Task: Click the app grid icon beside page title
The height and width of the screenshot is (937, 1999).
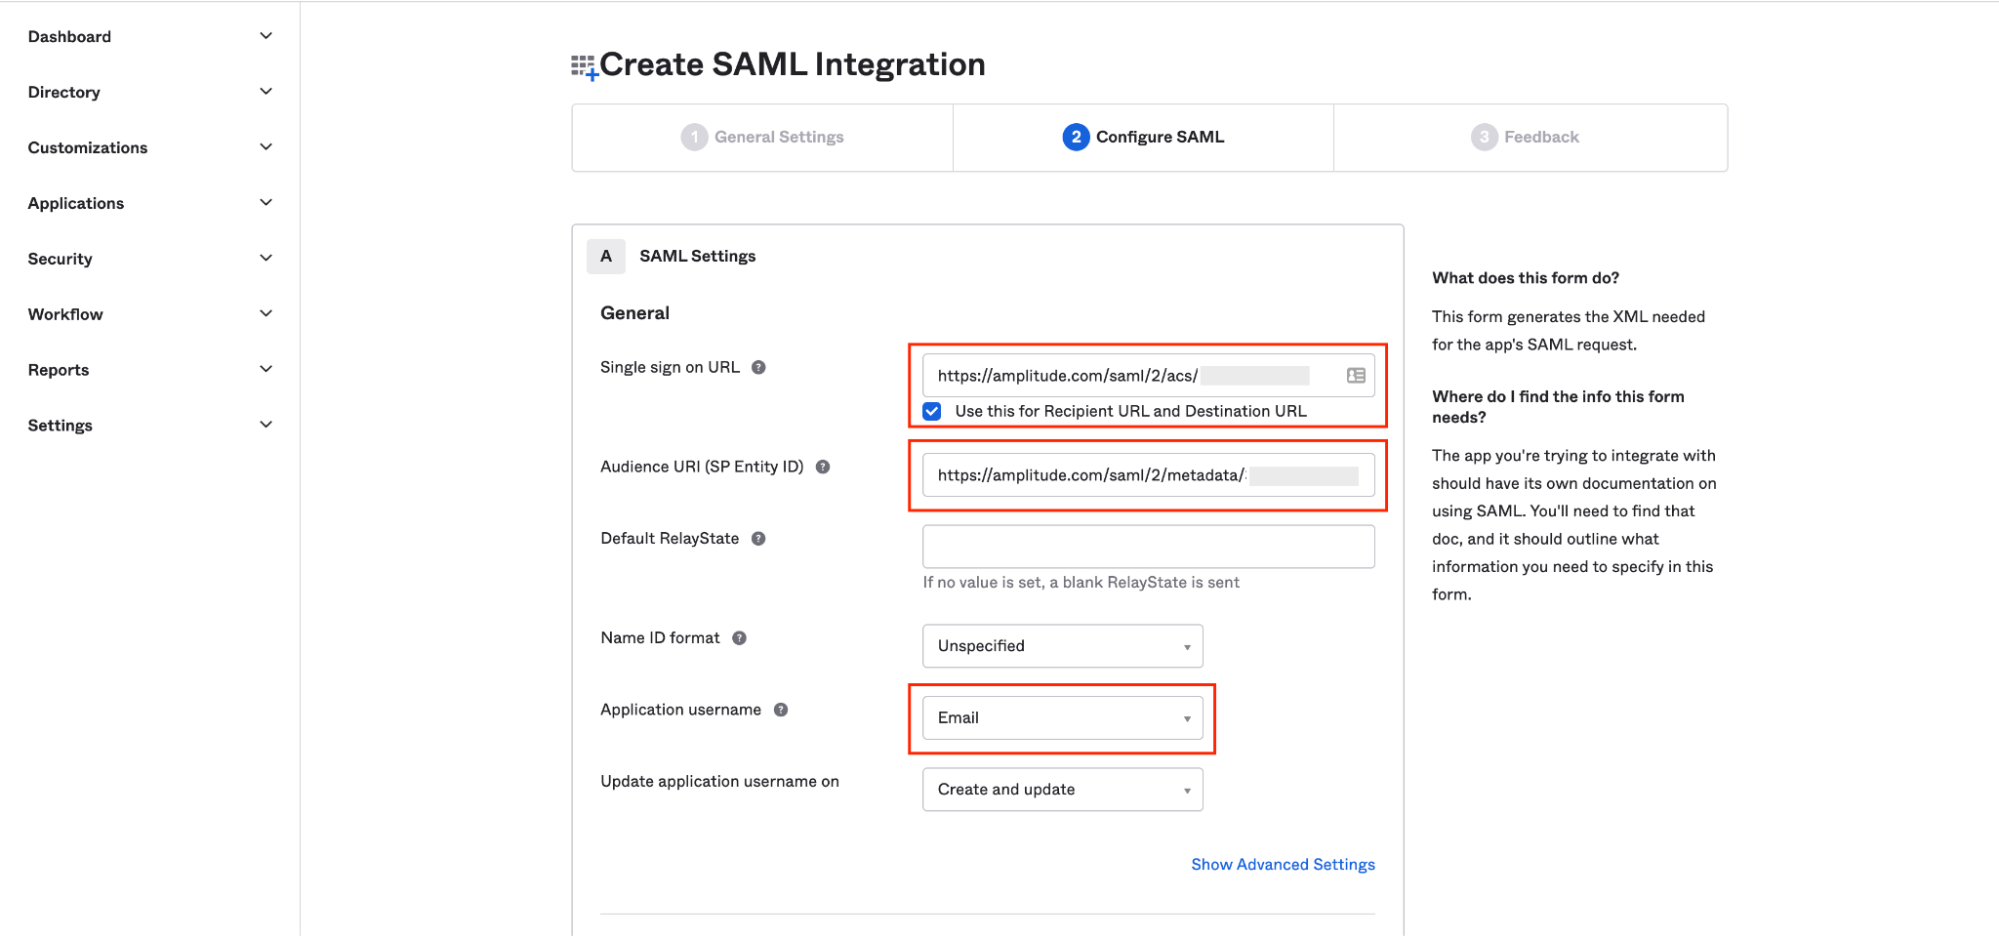Action: click(x=584, y=67)
